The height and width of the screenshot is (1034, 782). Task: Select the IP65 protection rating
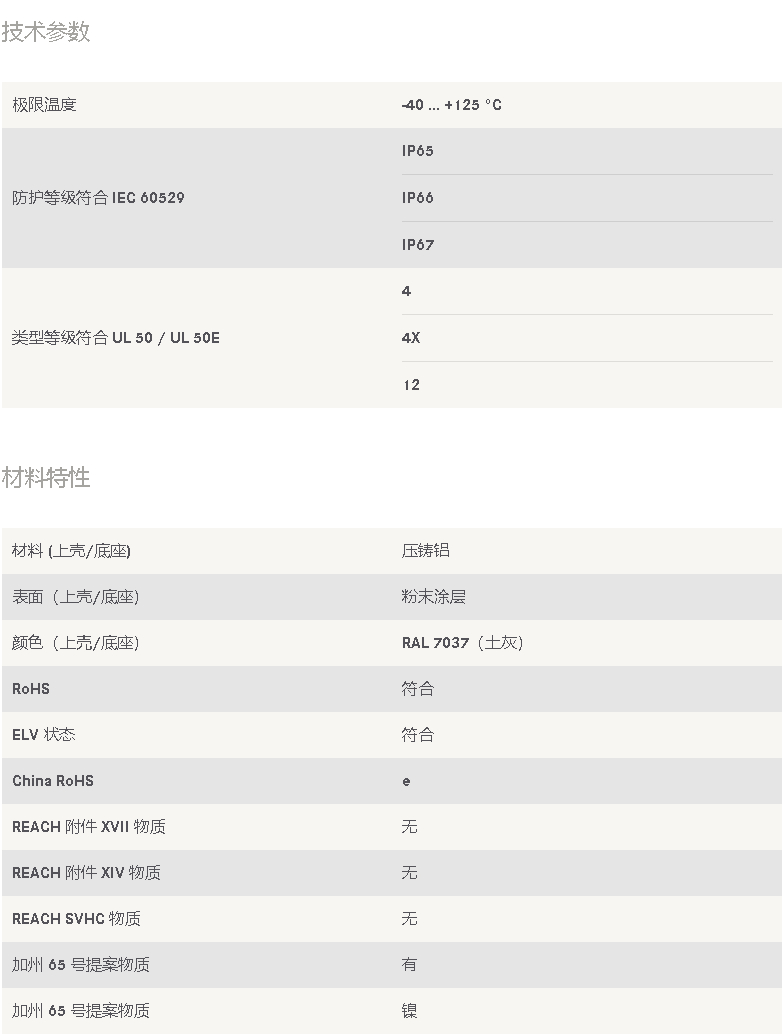point(417,151)
